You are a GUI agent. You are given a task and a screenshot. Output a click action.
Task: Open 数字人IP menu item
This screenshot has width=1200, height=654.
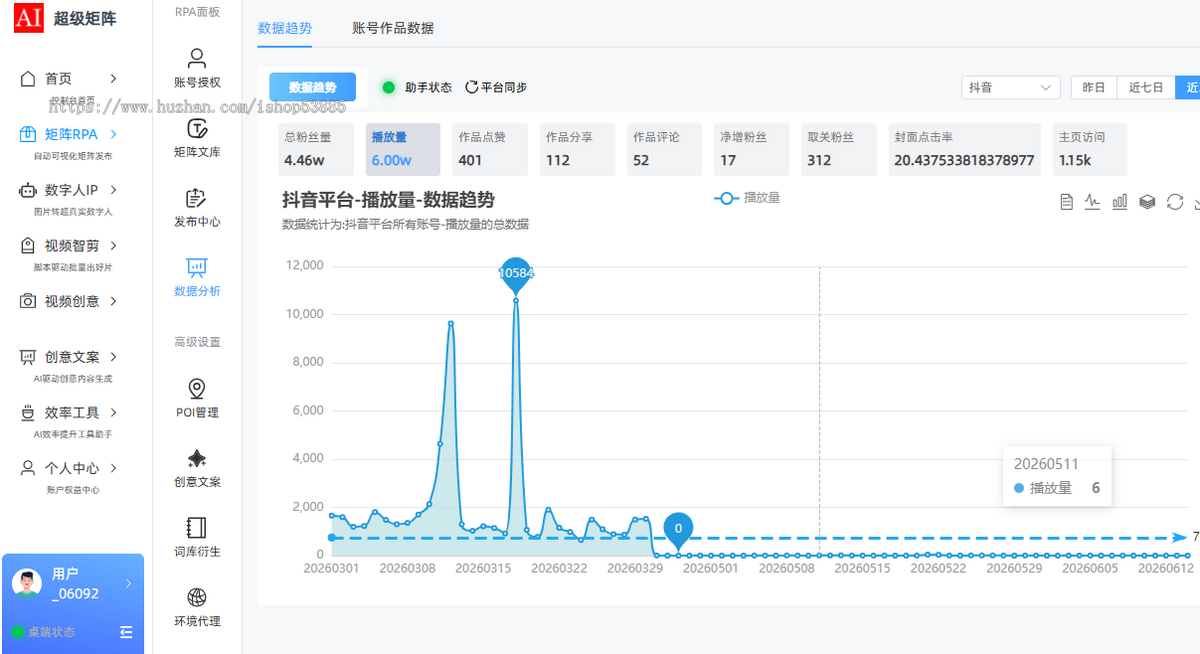click(71, 190)
